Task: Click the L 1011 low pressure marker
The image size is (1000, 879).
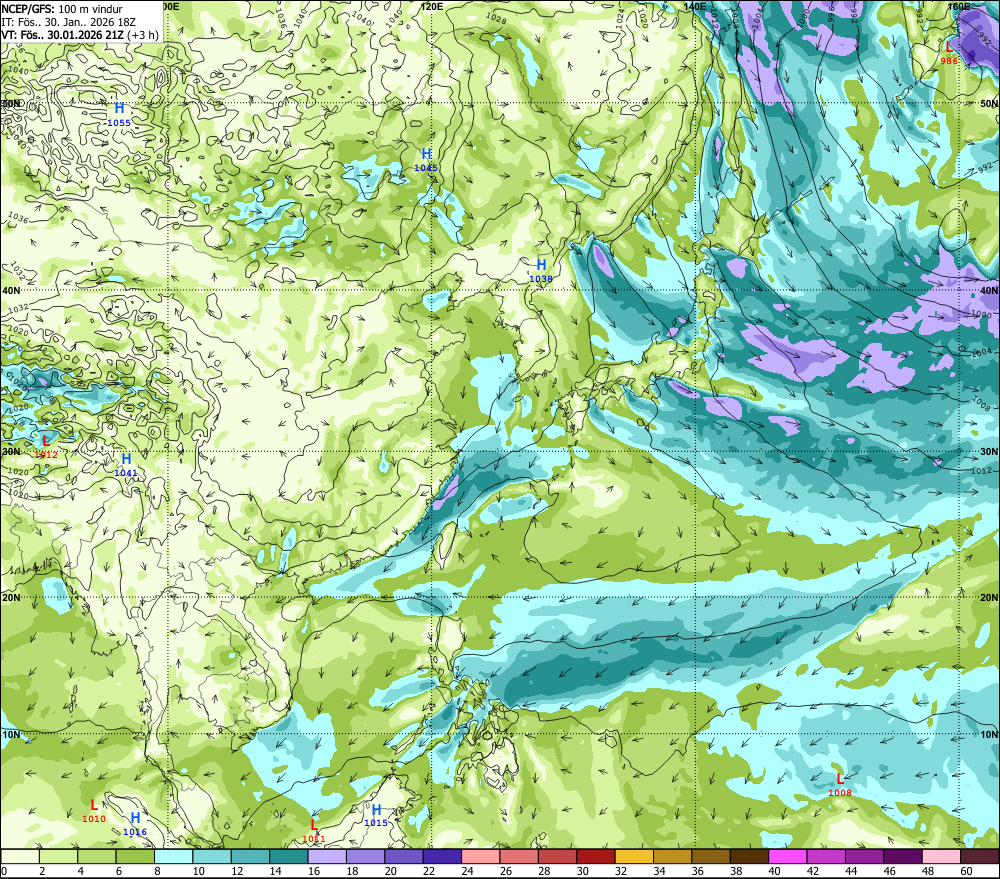Action: click(x=314, y=831)
